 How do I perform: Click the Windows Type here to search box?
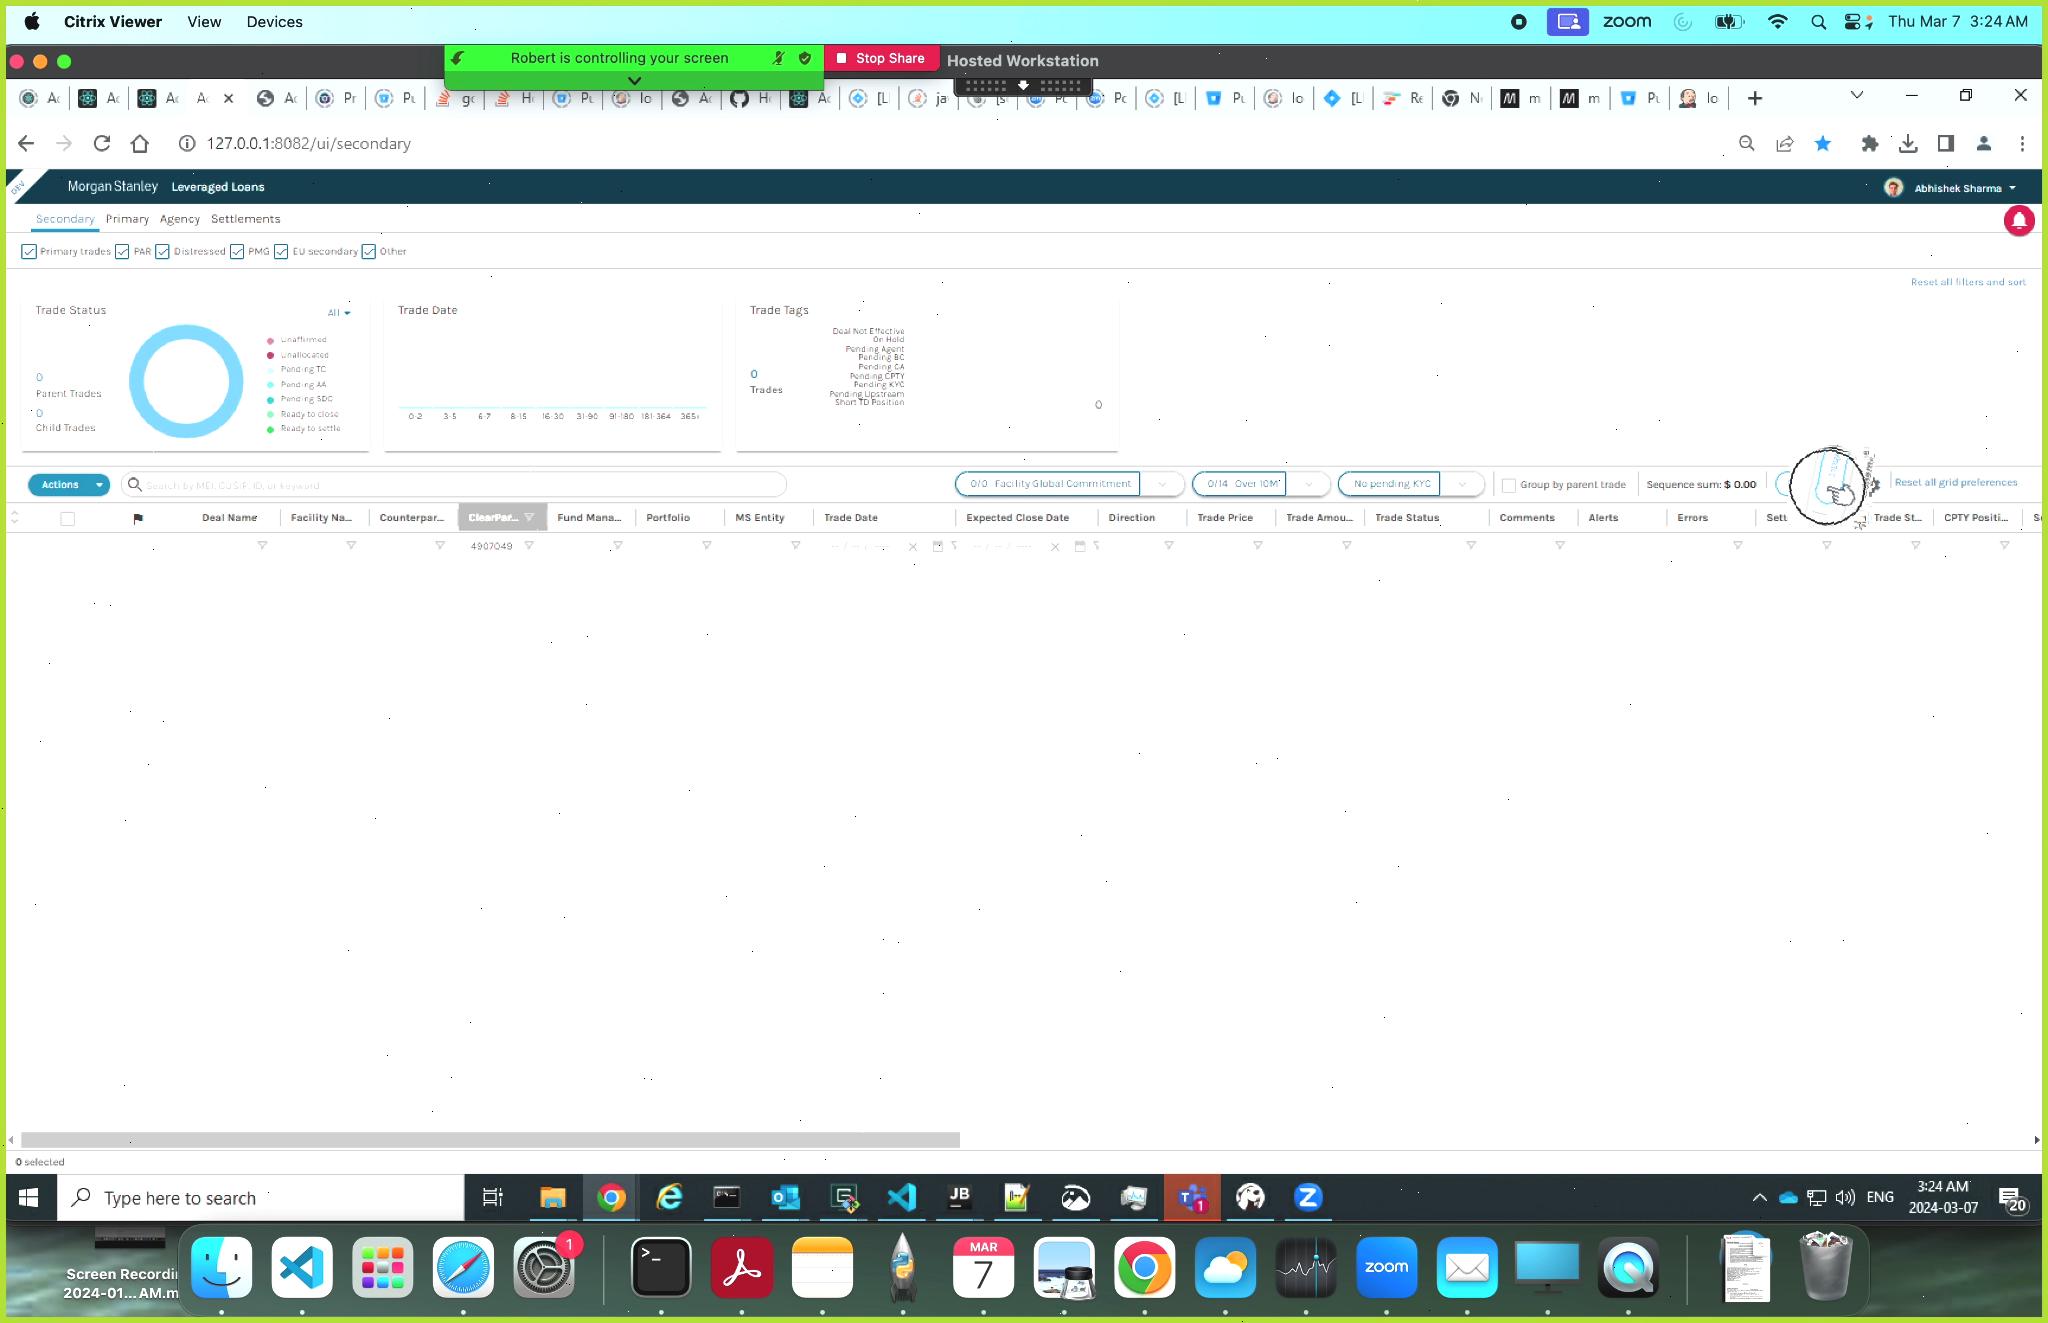tap(260, 1198)
